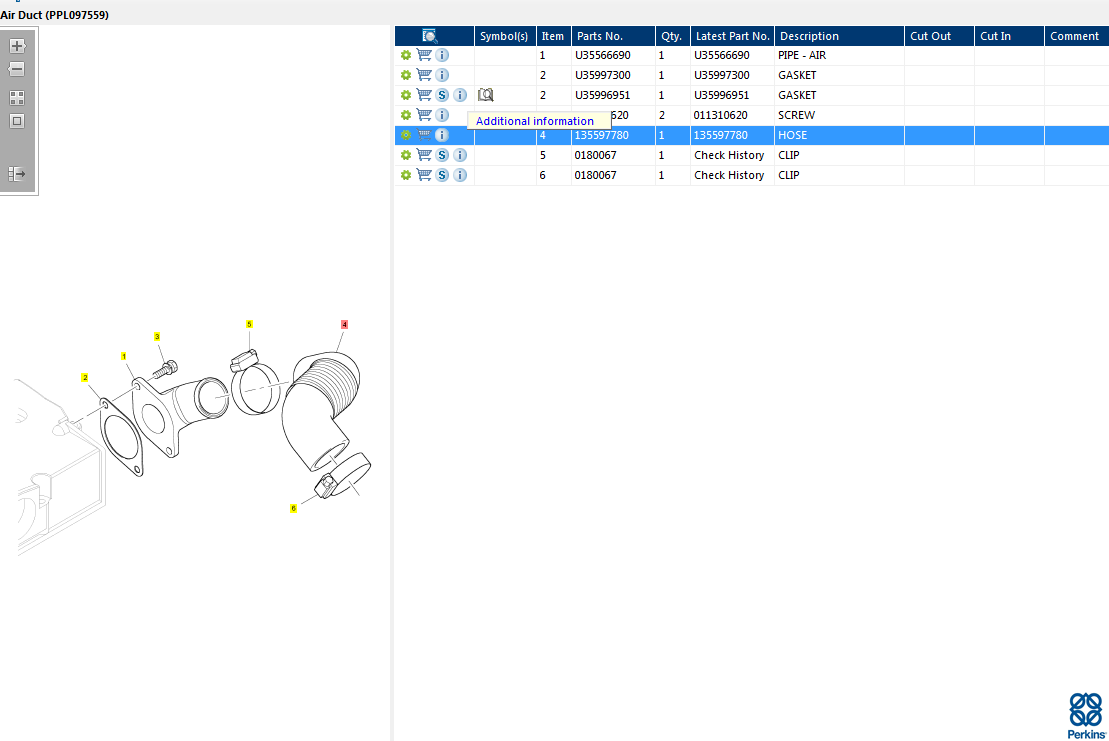Click Check History for item 6
This screenshot has width=1109, height=741.
(729, 175)
